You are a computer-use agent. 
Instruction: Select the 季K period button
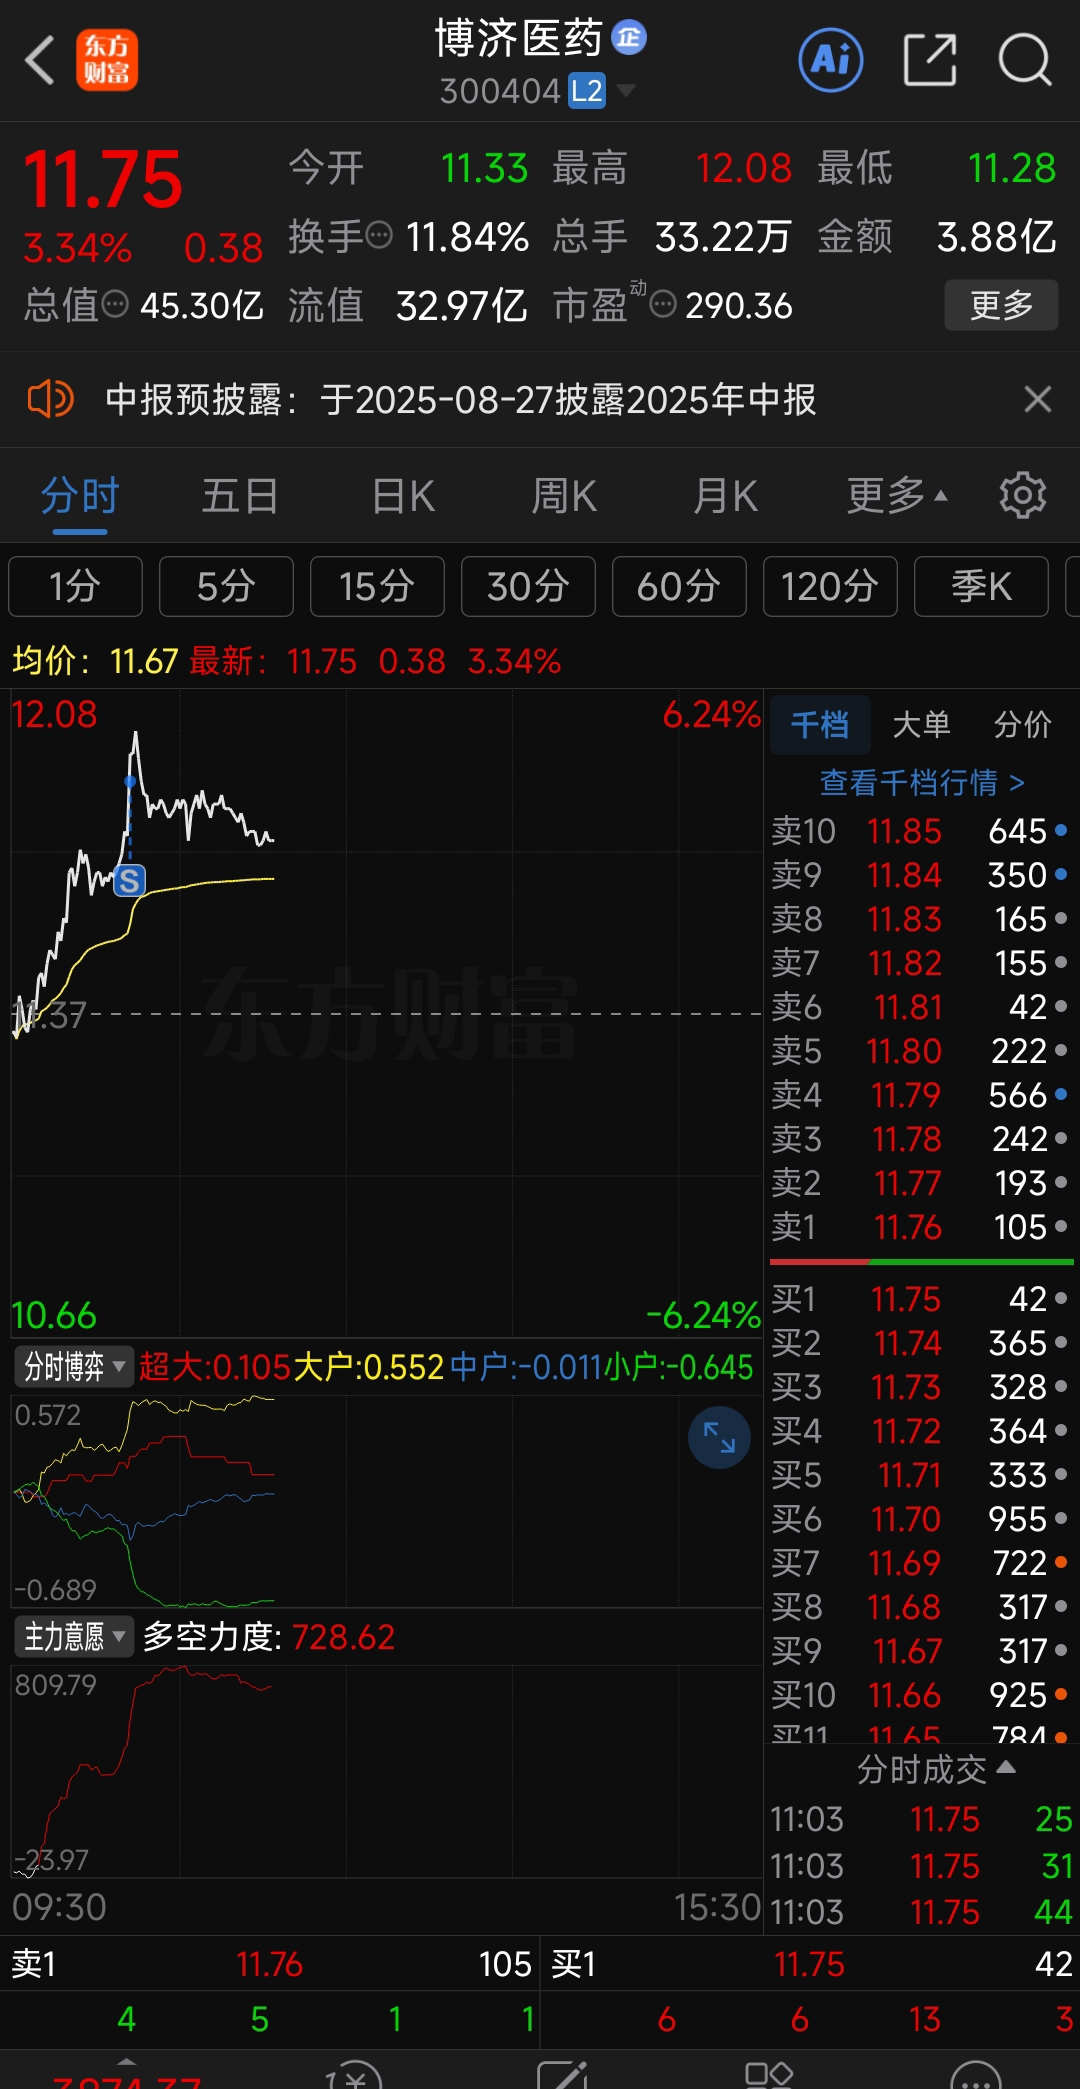point(981,586)
